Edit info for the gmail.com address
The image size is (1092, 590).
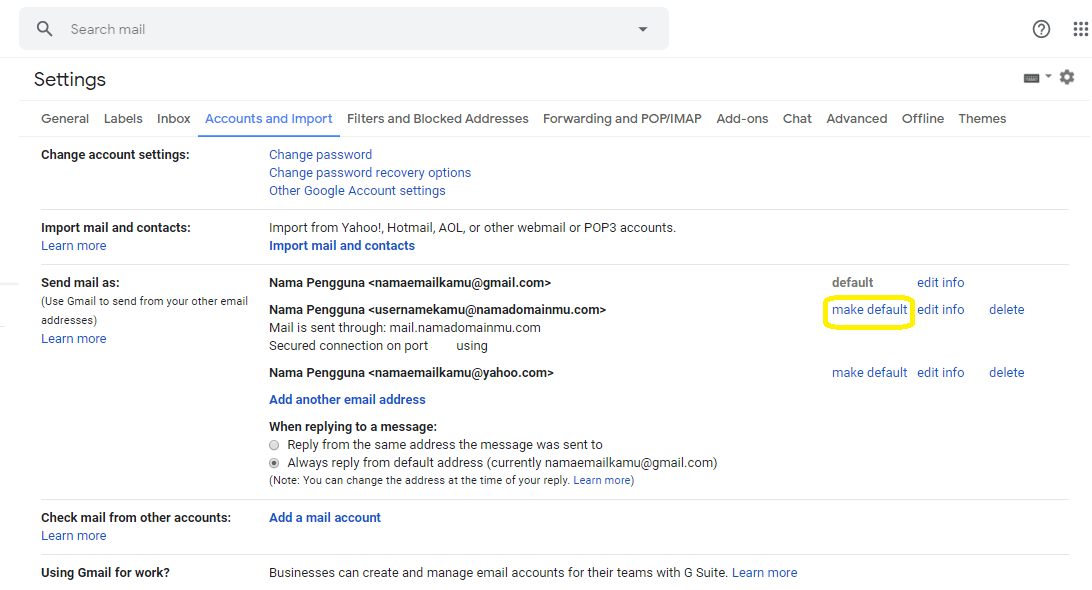tap(940, 283)
